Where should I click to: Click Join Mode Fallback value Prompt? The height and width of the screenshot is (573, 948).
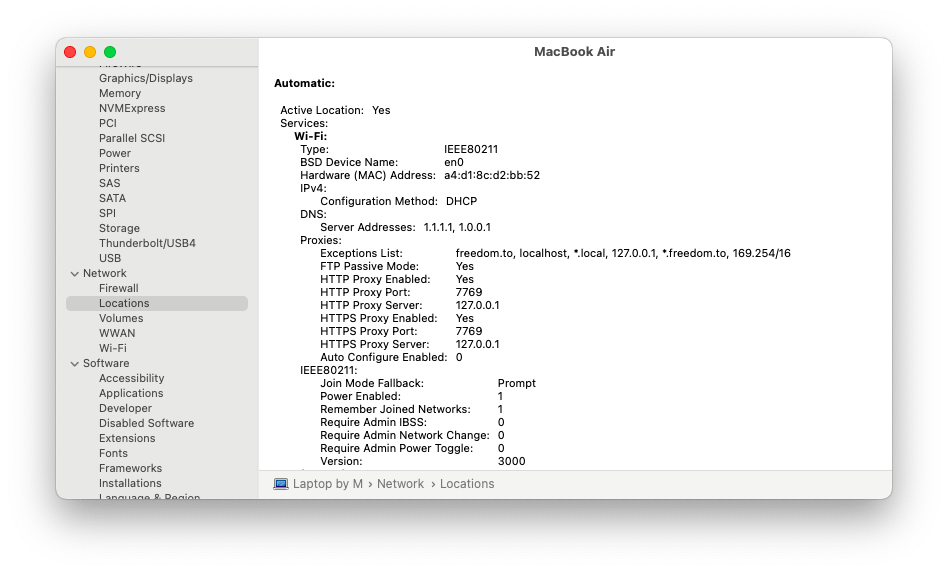(516, 383)
